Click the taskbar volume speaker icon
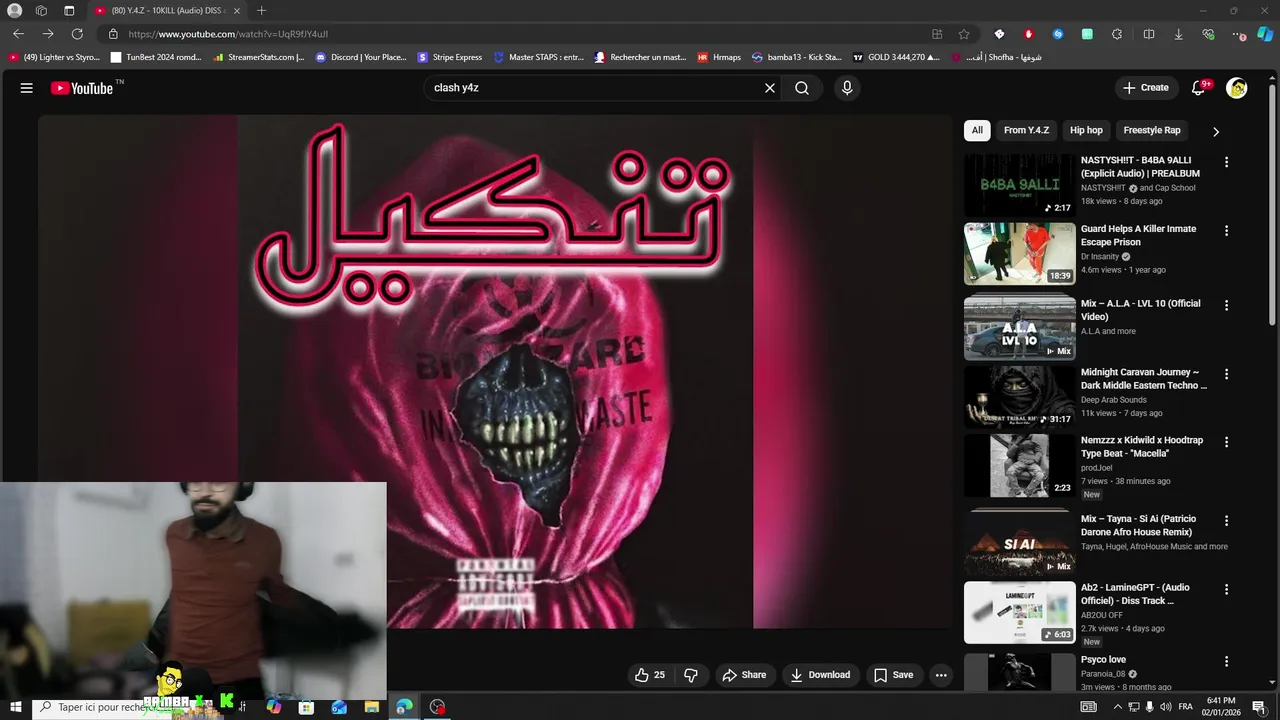 [1166, 707]
